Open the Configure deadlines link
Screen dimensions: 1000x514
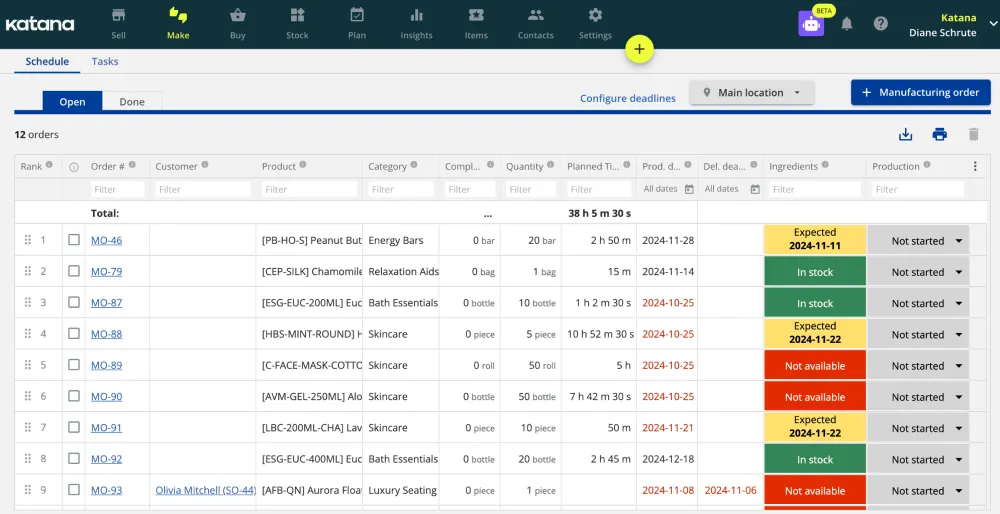[x=627, y=98]
